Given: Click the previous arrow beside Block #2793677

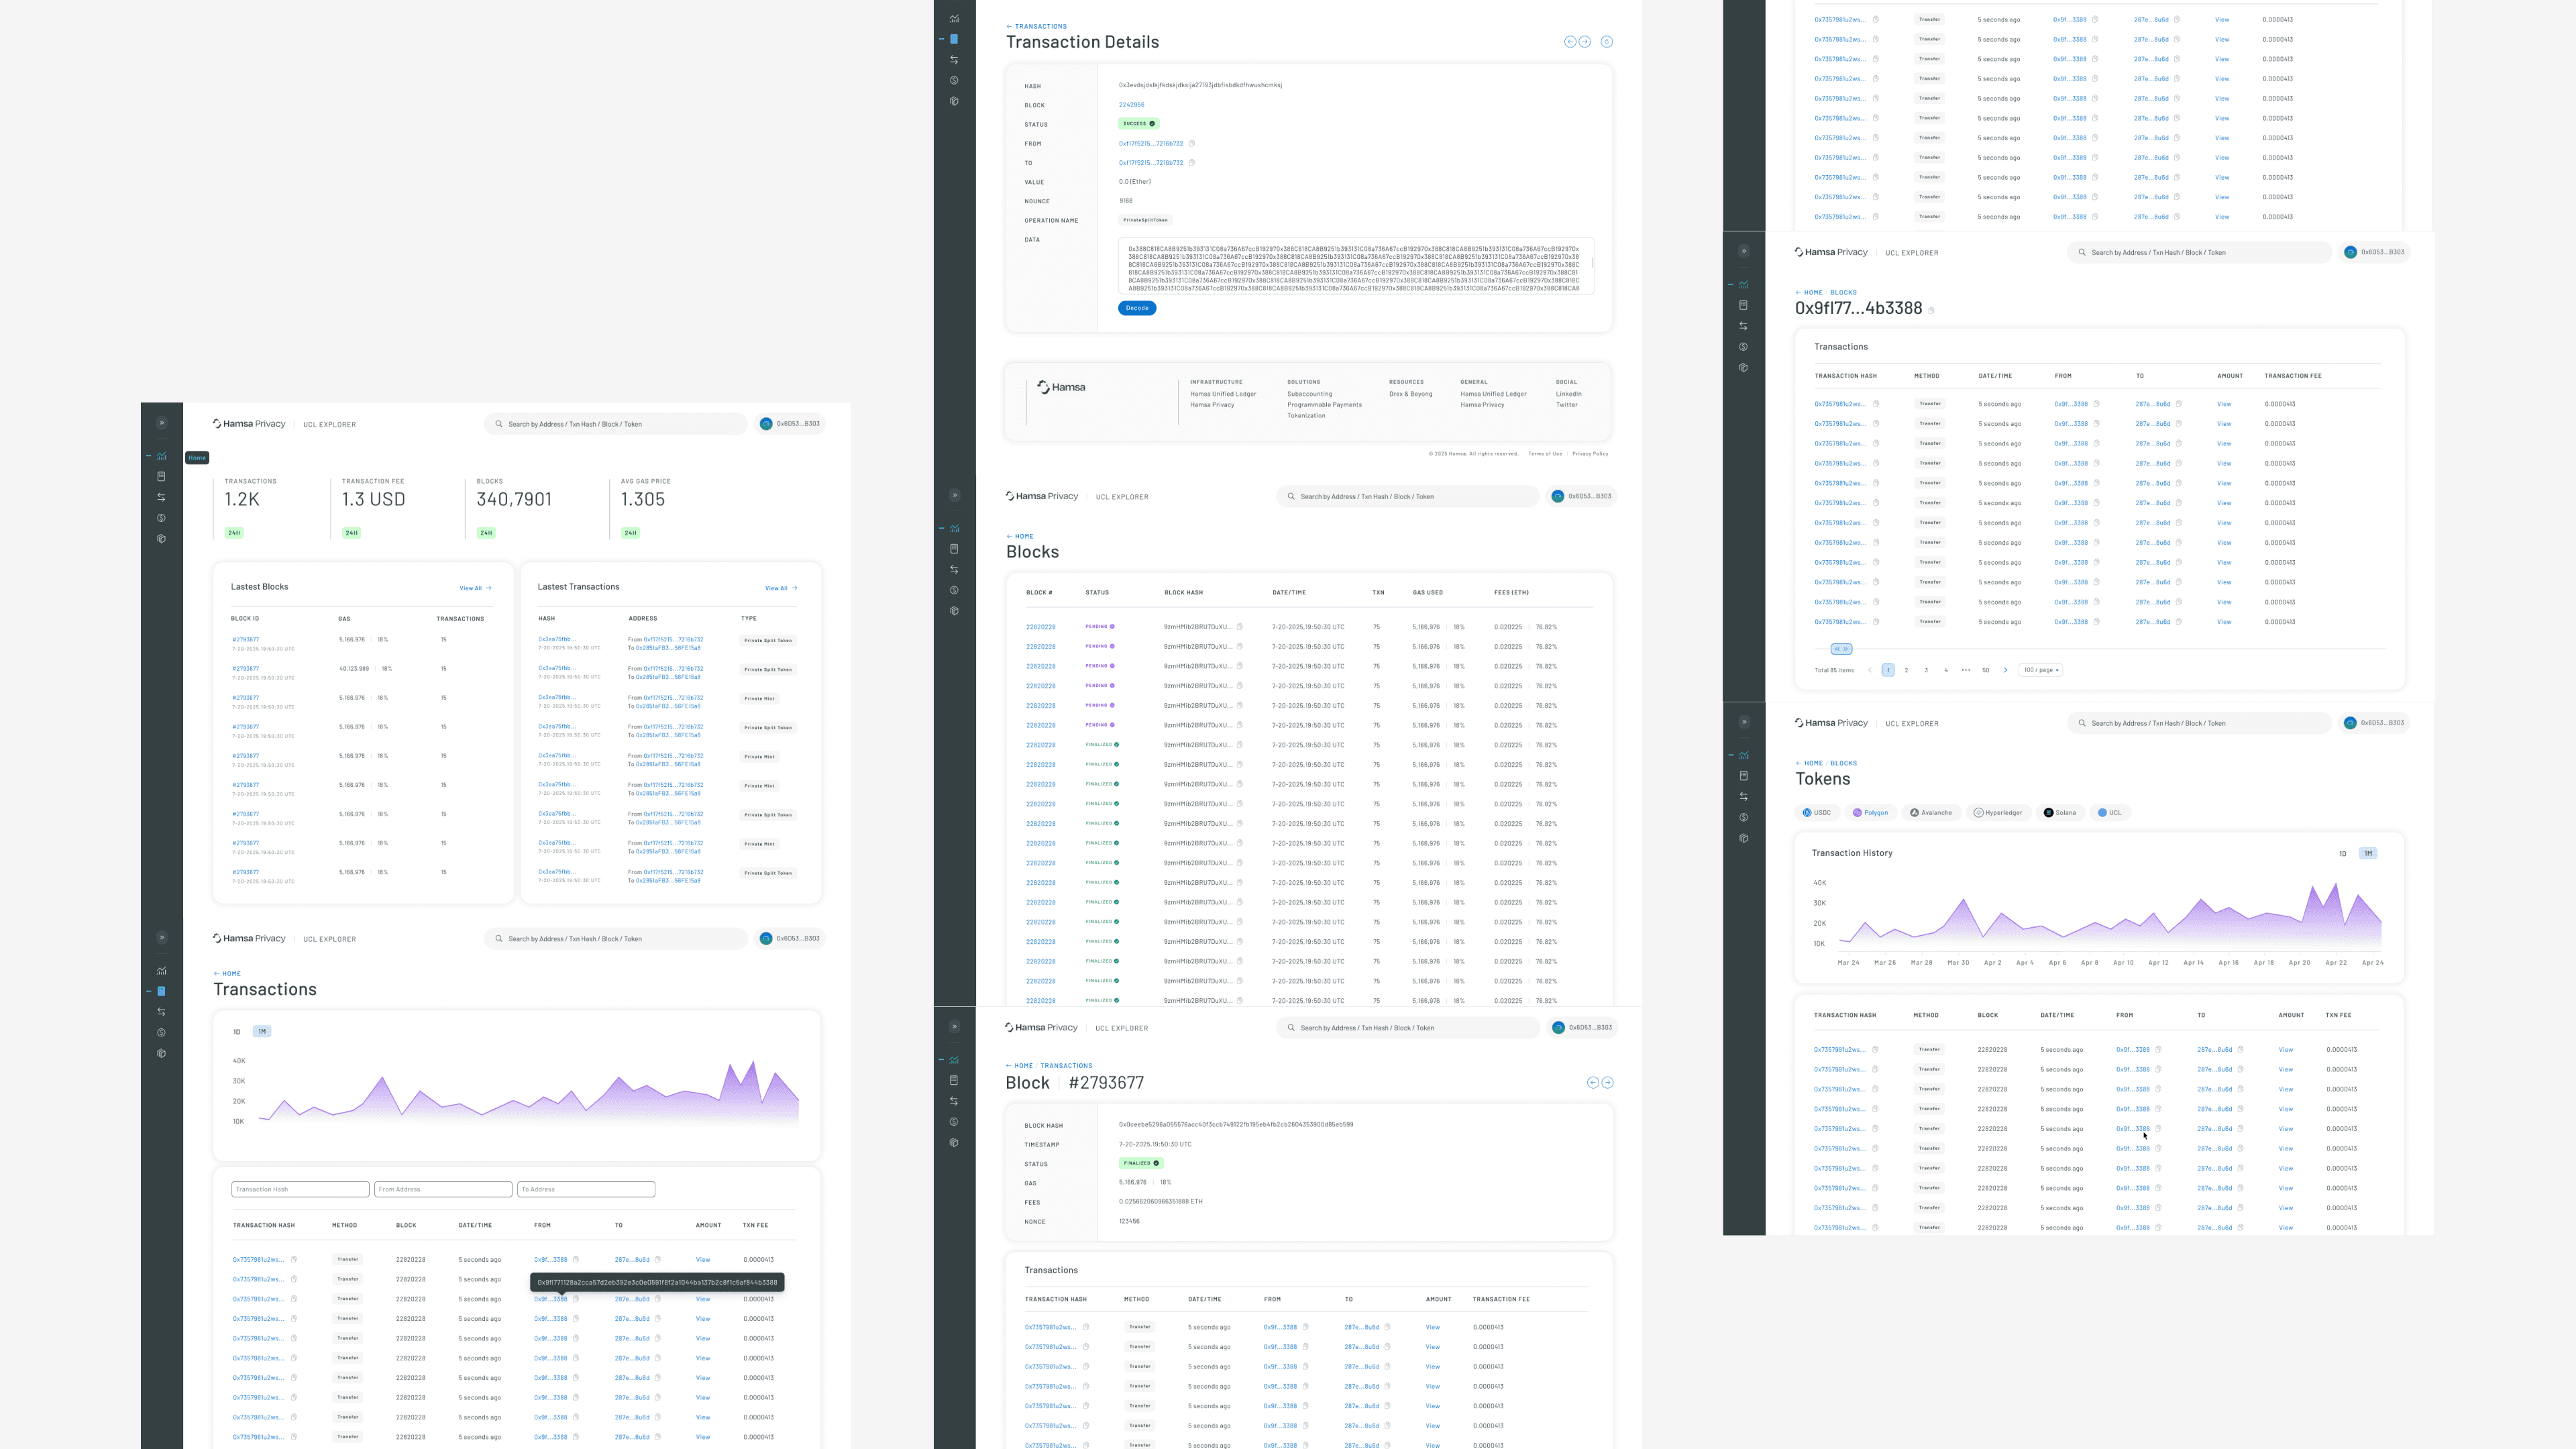Looking at the screenshot, I should click(1592, 1082).
